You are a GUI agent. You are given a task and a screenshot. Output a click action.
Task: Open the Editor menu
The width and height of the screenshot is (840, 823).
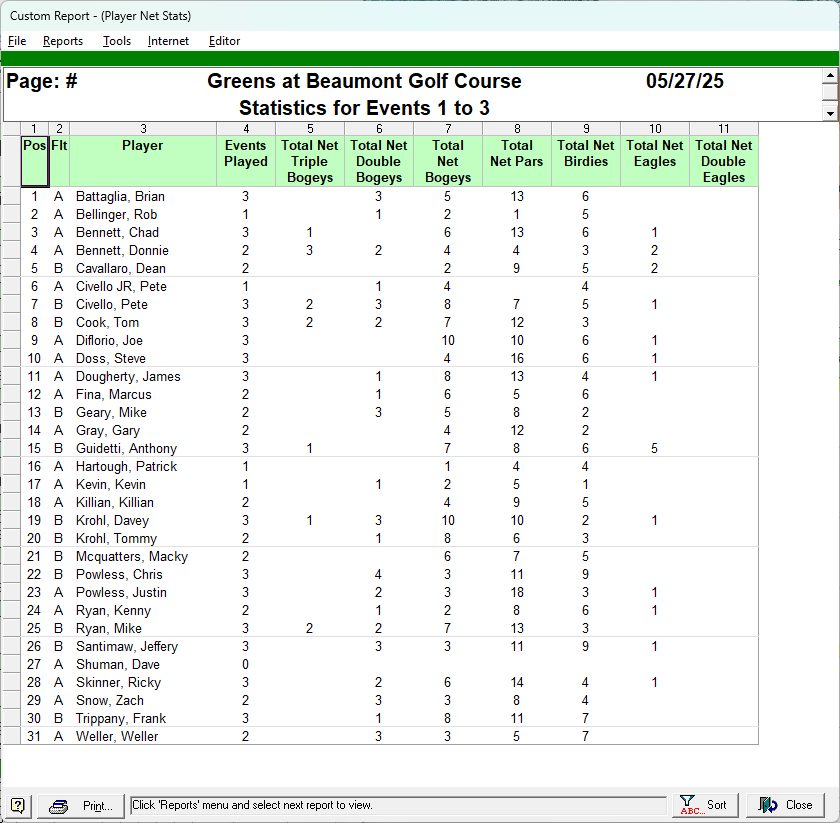tap(224, 41)
